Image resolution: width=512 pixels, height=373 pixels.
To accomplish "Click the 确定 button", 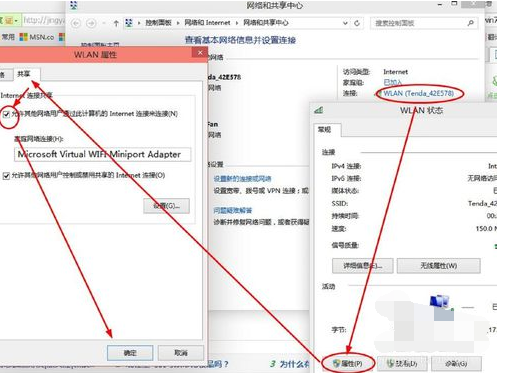I will (130, 353).
